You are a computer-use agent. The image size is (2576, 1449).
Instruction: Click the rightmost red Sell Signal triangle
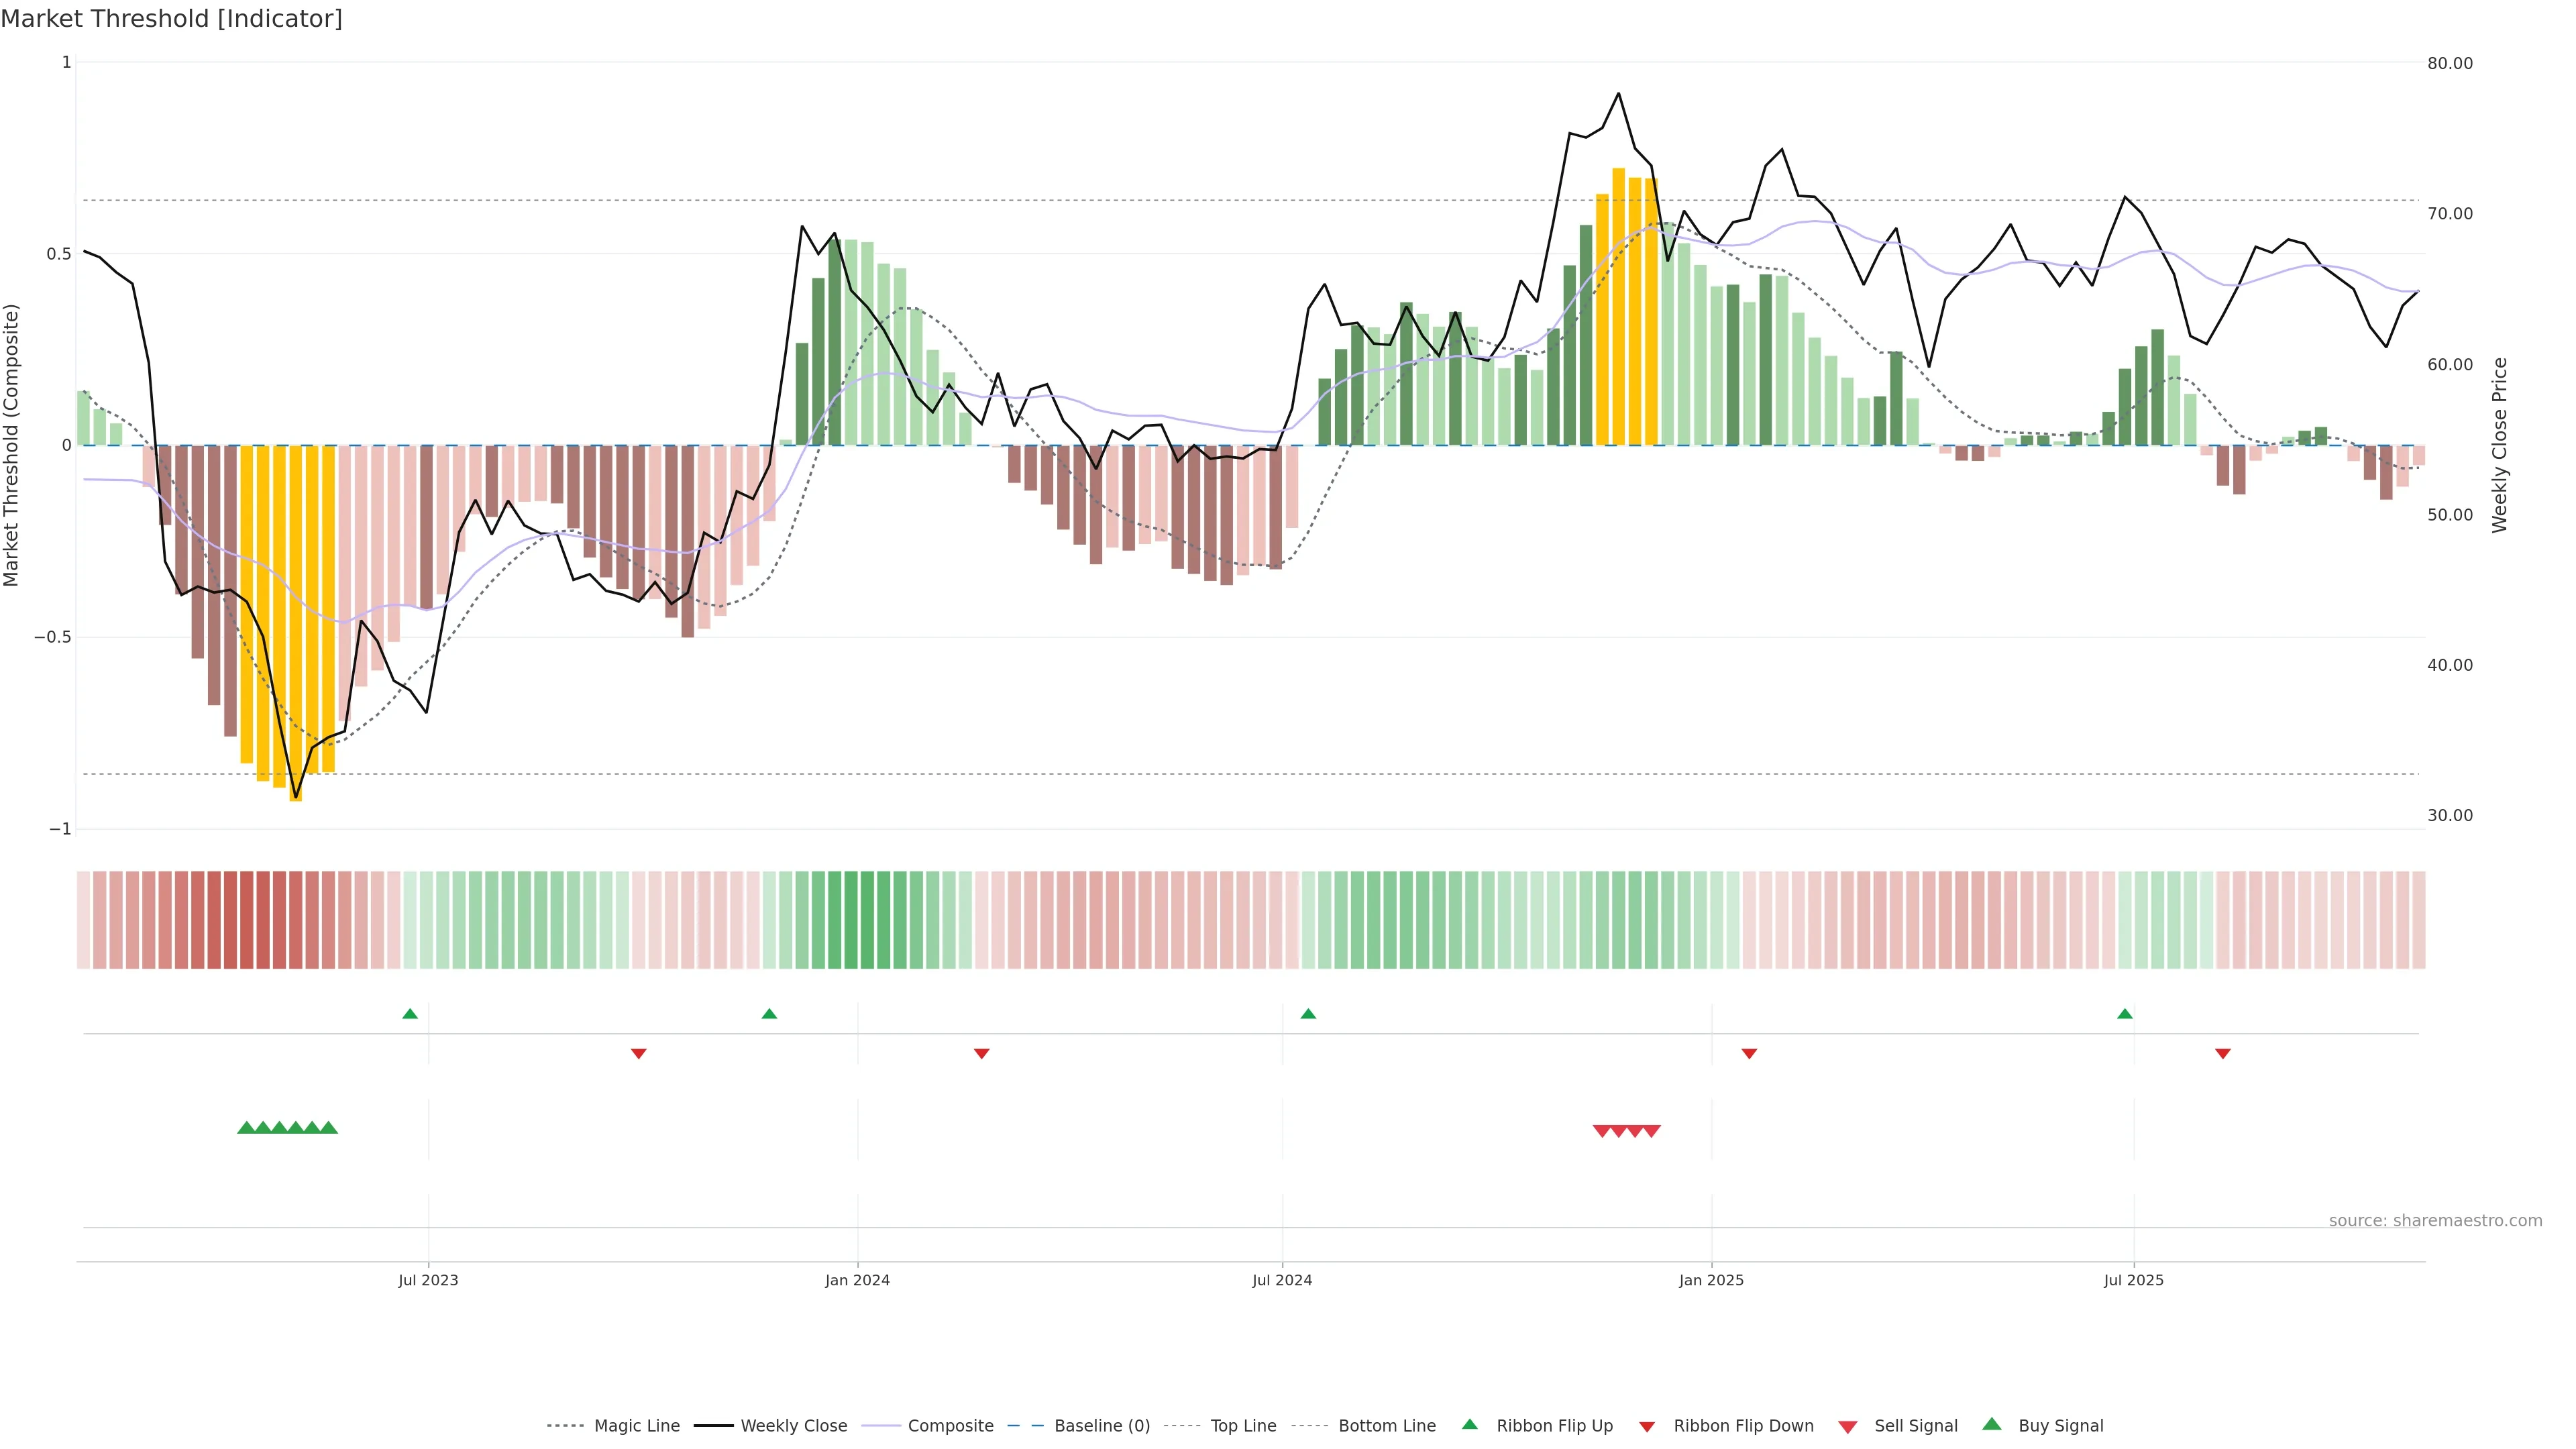click(1652, 1131)
